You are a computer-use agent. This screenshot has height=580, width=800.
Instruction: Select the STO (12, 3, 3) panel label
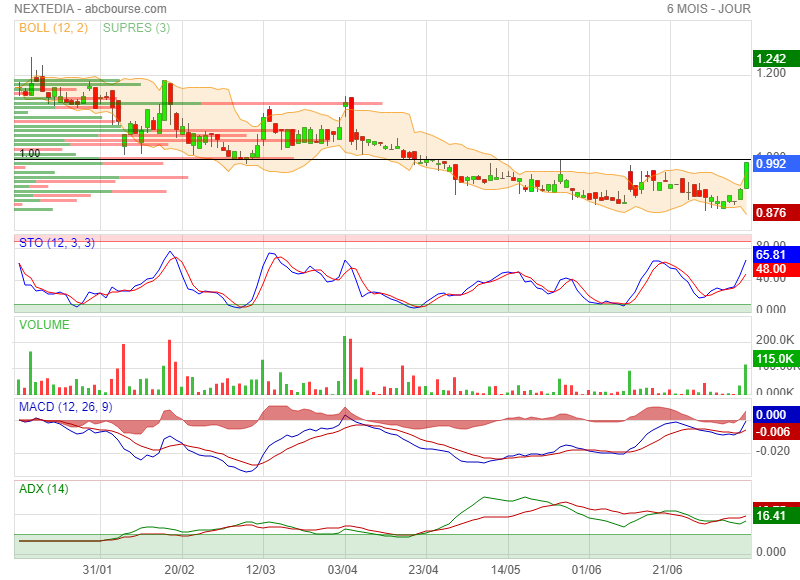click(x=56, y=243)
